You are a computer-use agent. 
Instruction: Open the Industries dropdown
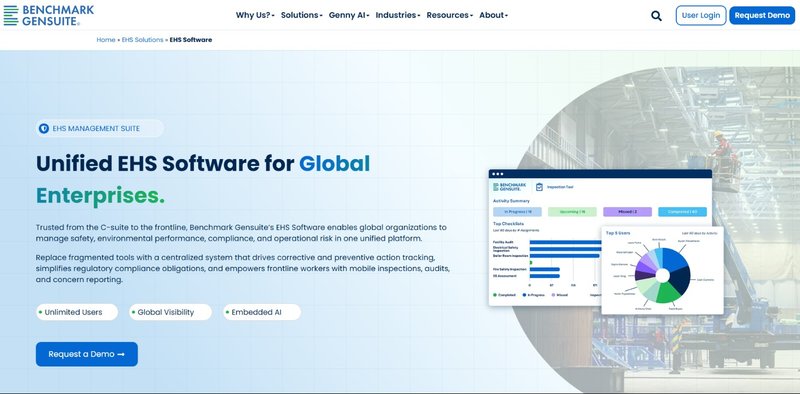pos(398,15)
